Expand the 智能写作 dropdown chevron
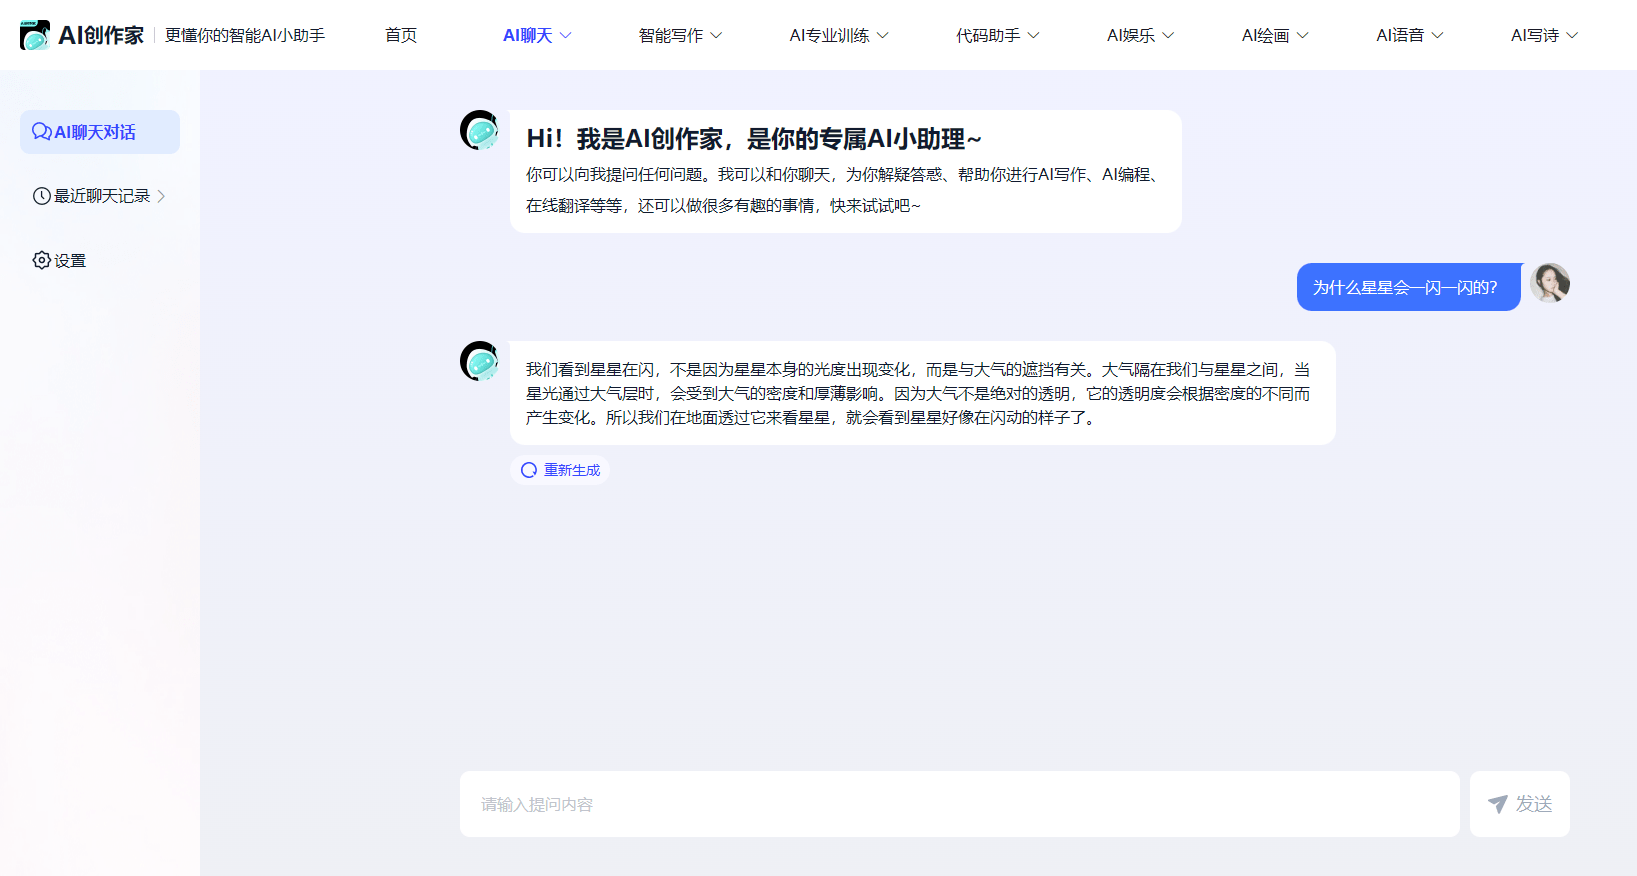 click(x=716, y=35)
